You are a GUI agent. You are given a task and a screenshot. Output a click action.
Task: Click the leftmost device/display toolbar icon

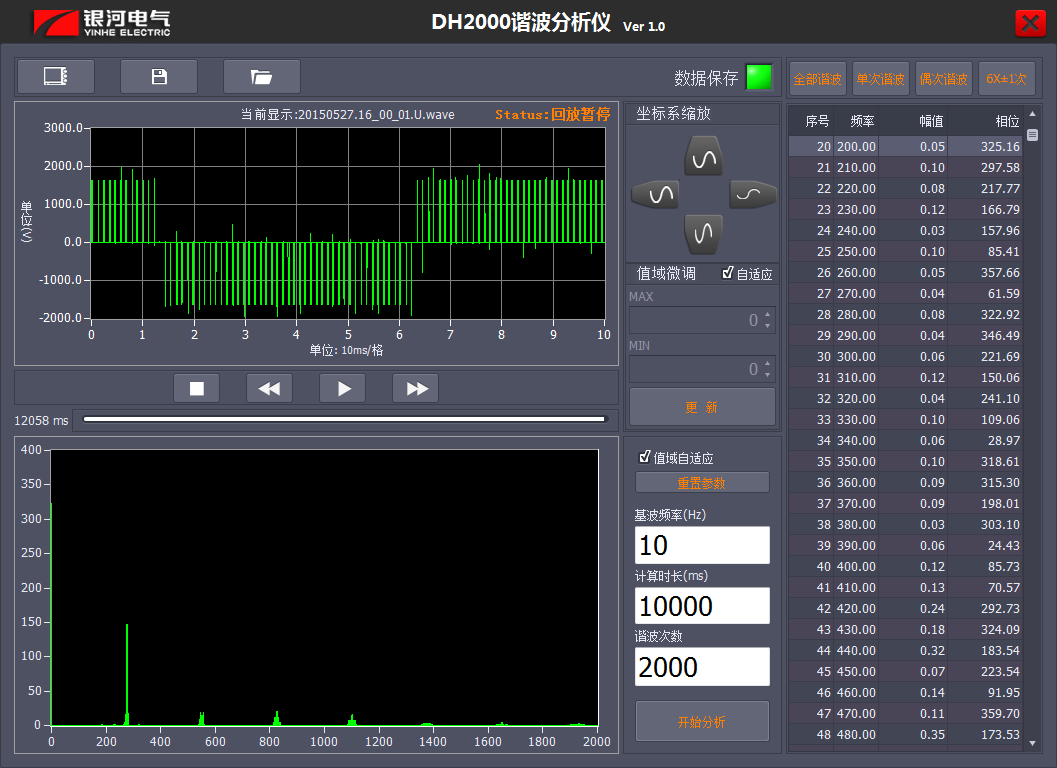pyautogui.click(x=55, y=76)
